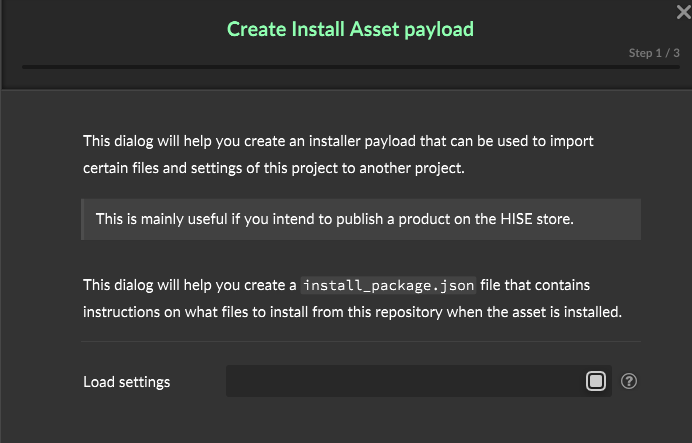692x443 pixels.
Task: Click the HISE store info note box
Action: pyautogui.click(x=361, y=218)
